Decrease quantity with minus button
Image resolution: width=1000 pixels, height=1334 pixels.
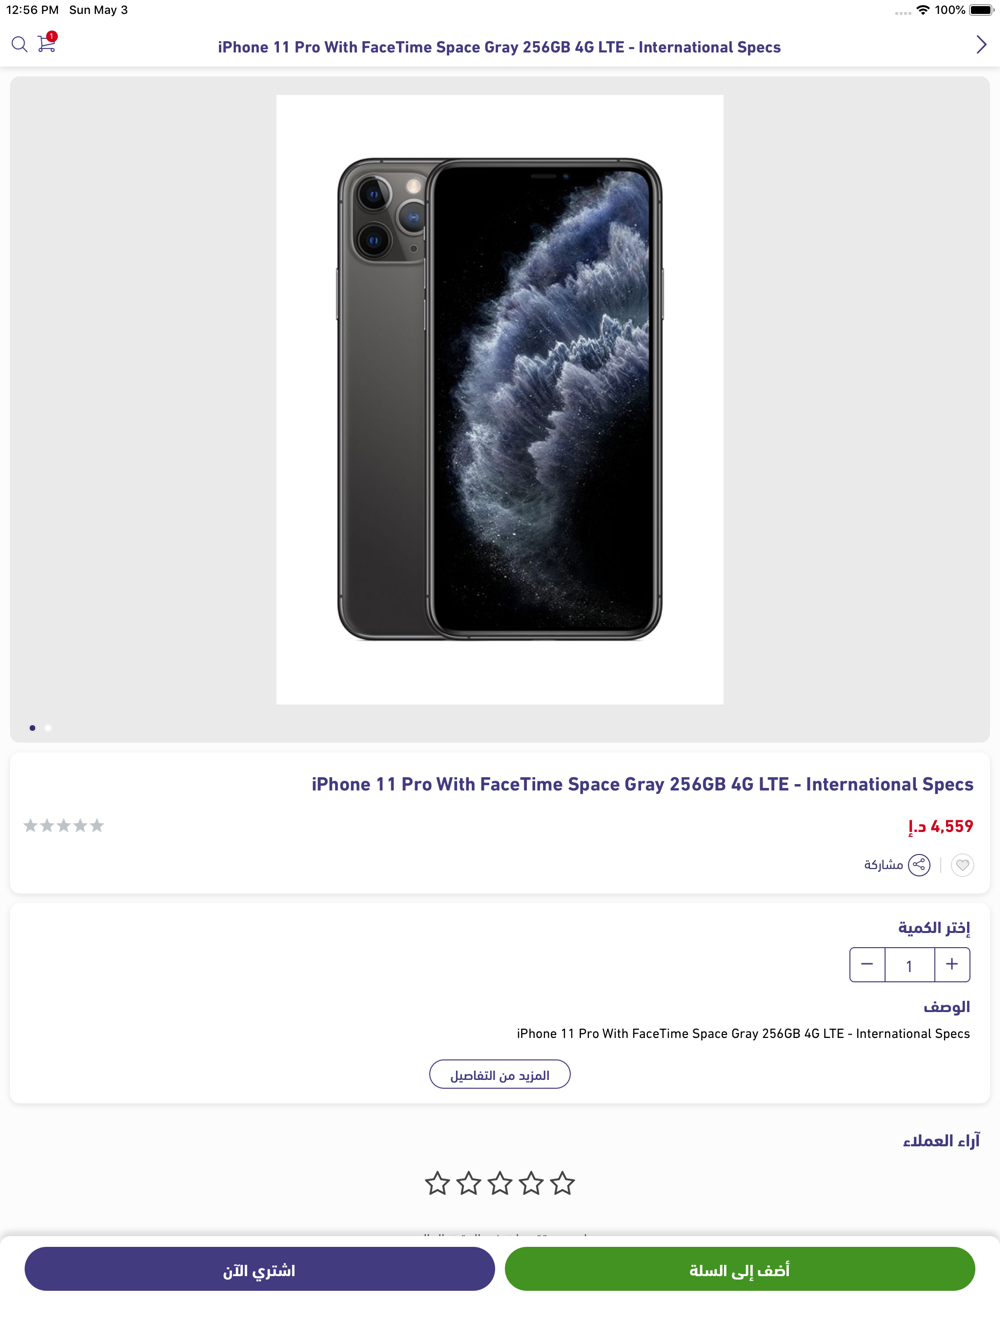pos(867,965)
